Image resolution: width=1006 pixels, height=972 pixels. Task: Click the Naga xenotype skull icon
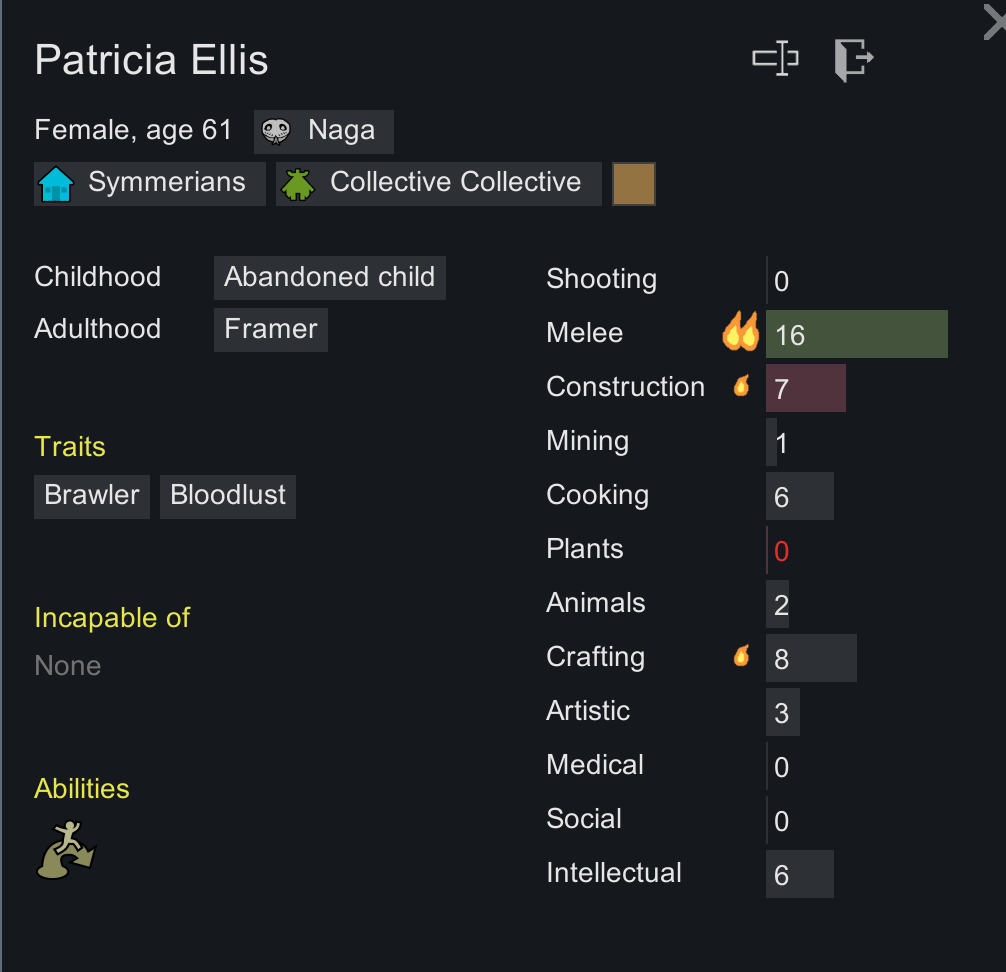[276, 132]
